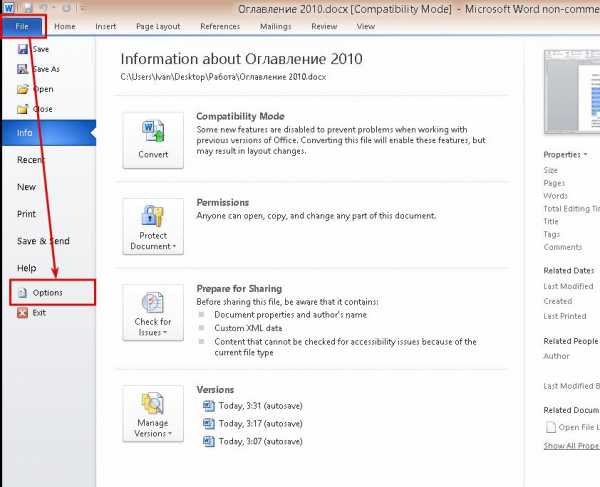Open Options by its text label

[47, 293]
